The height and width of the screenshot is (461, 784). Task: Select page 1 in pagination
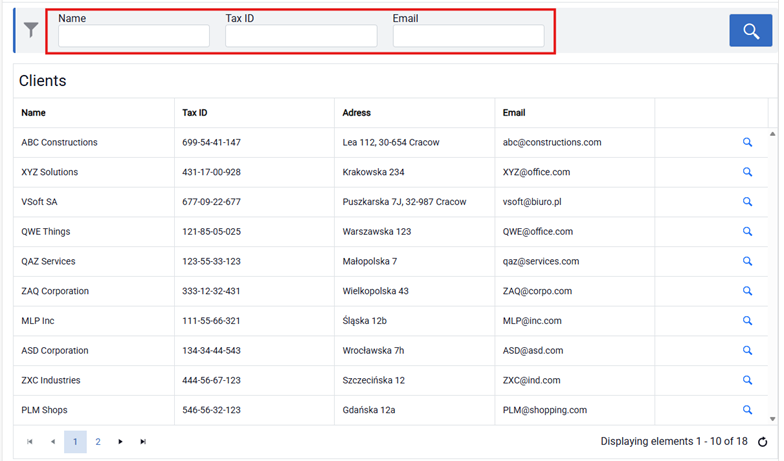75,442
